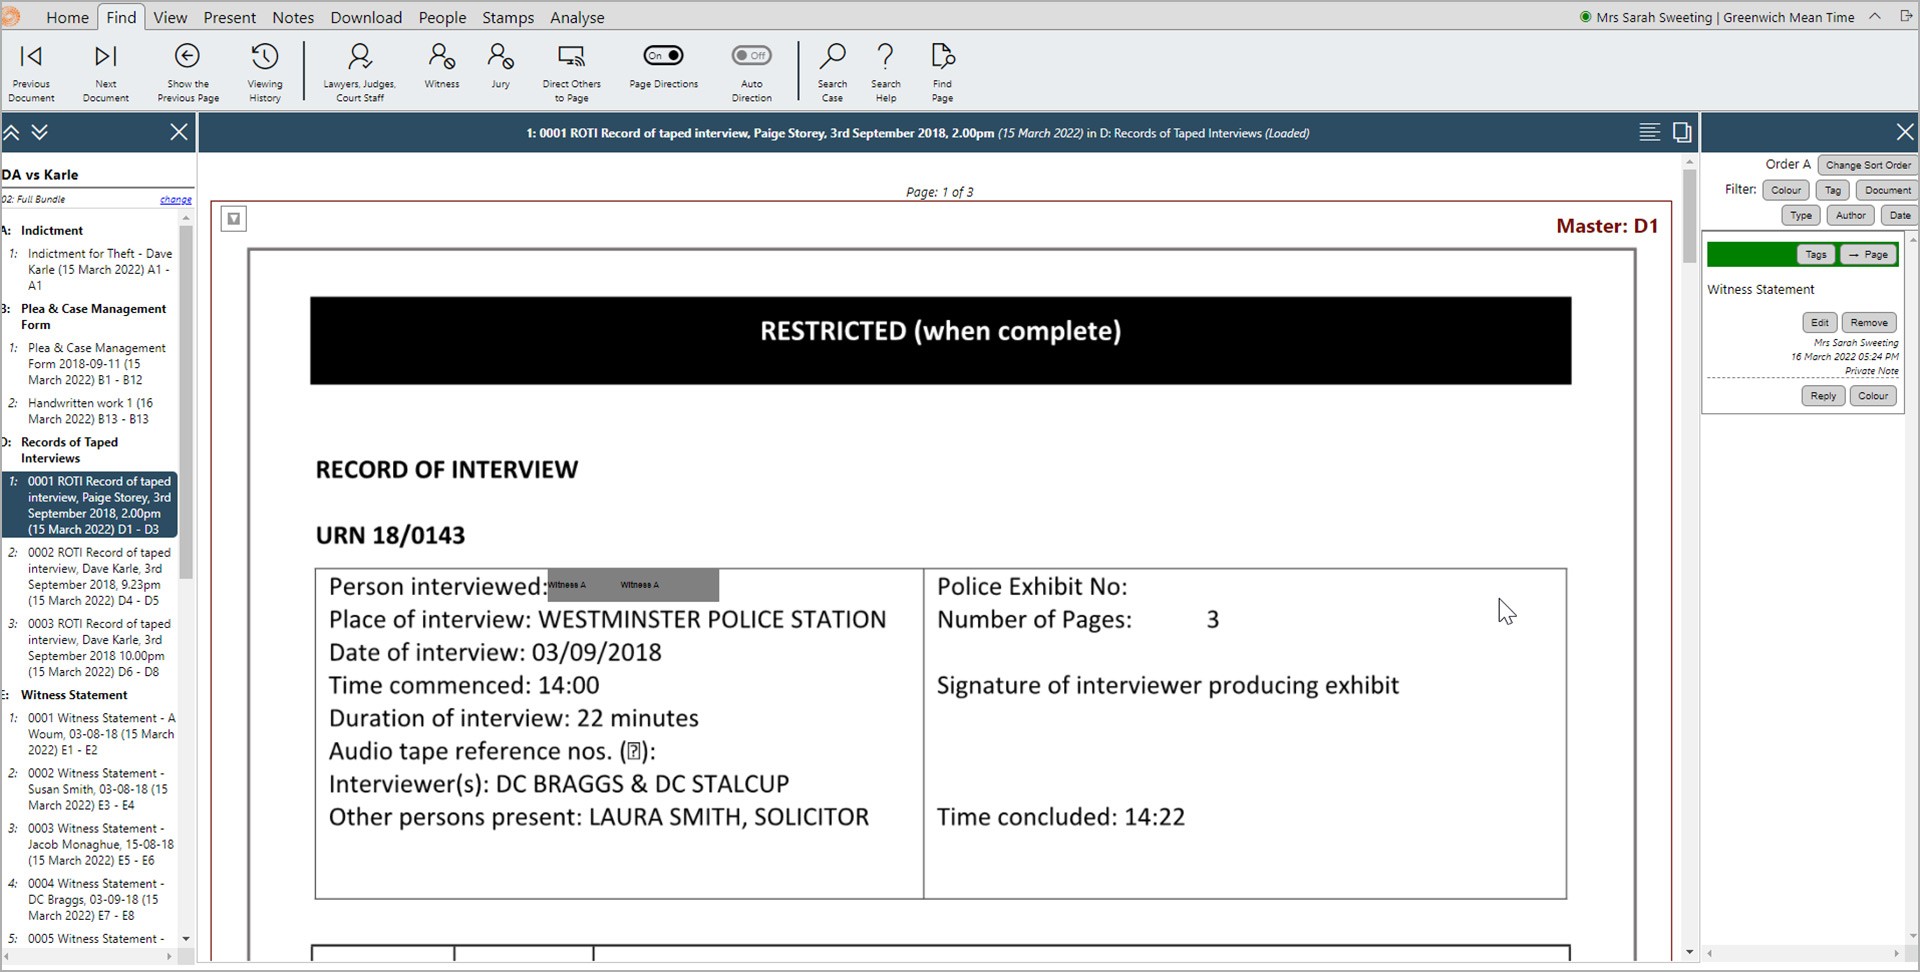This screenshot has height=972, width=1920.
Task: Open 0002 ROTI Dave Karle interview document
Action: coord(98,576)
